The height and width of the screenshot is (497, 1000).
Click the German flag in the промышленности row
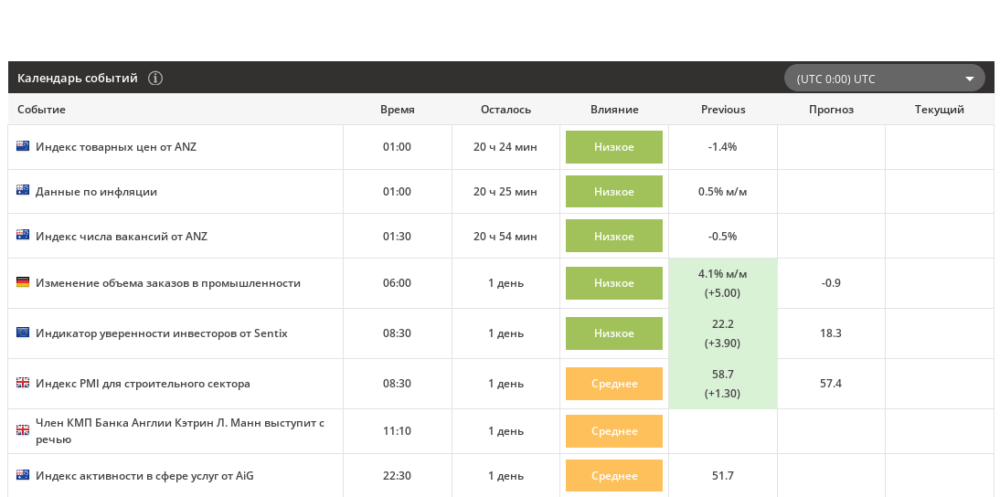click(23, 283)
